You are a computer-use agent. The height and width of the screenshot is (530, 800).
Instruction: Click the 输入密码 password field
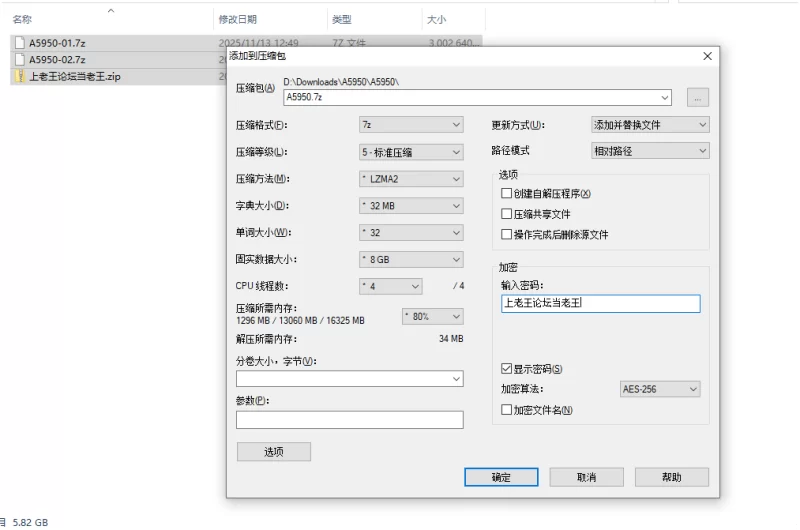[601, 304]
